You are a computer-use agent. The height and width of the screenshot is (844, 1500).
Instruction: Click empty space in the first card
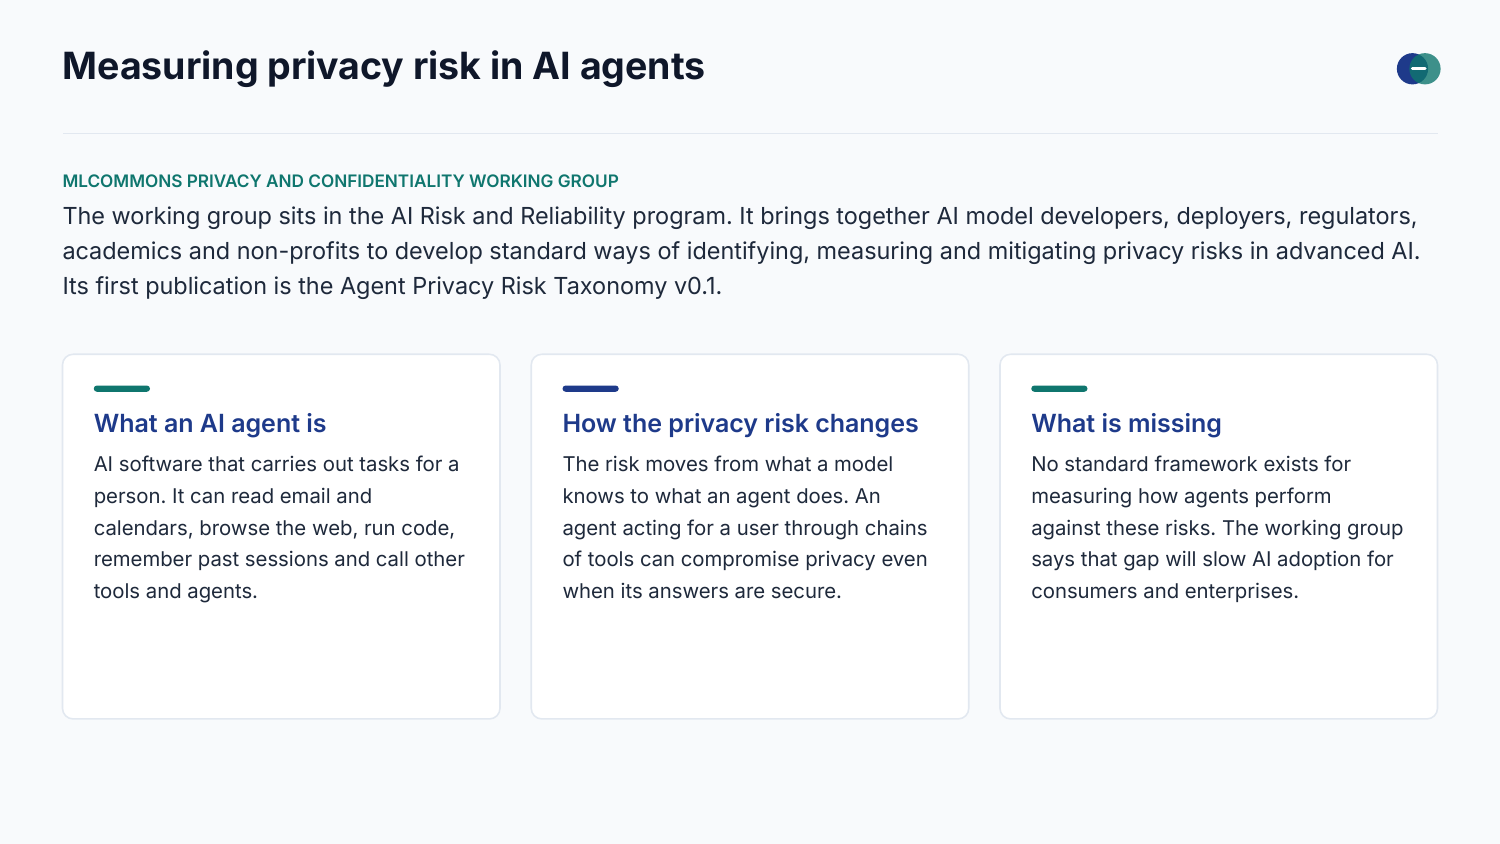point(281,660)
